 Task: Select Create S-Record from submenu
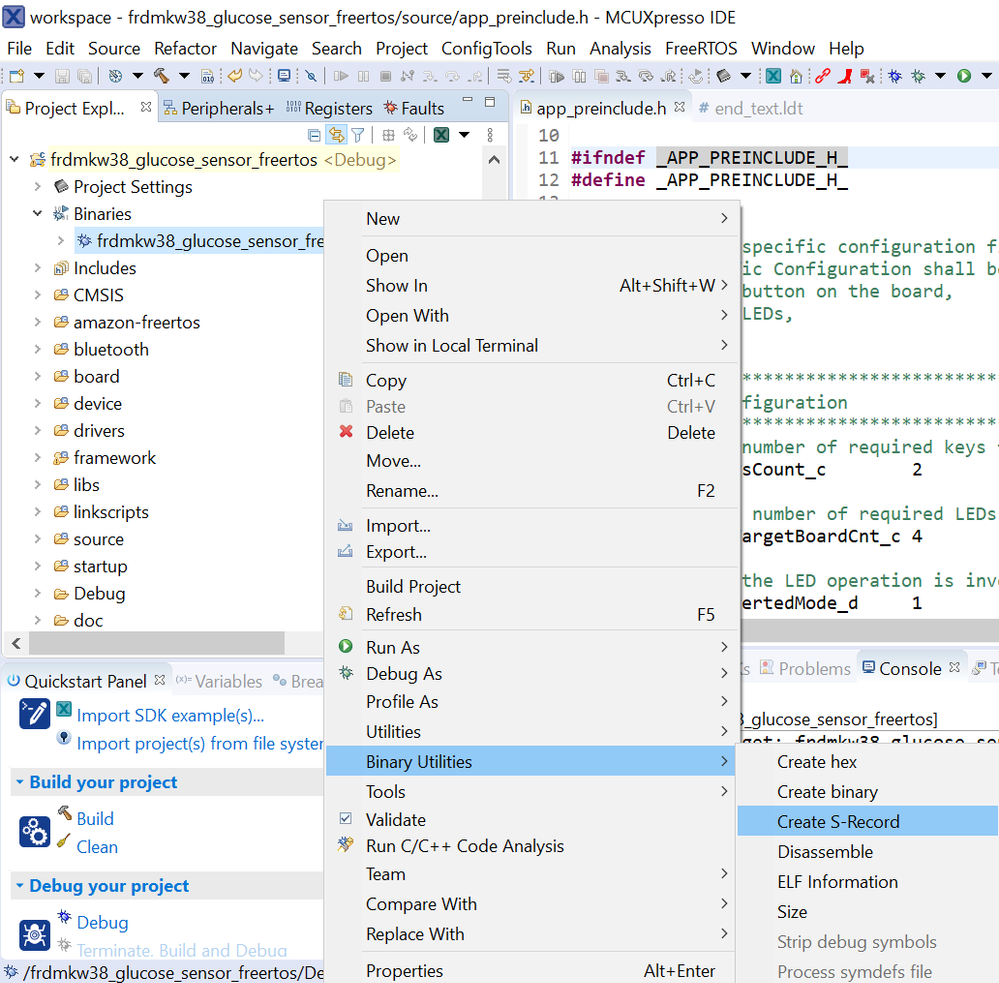tap(867, 821)
